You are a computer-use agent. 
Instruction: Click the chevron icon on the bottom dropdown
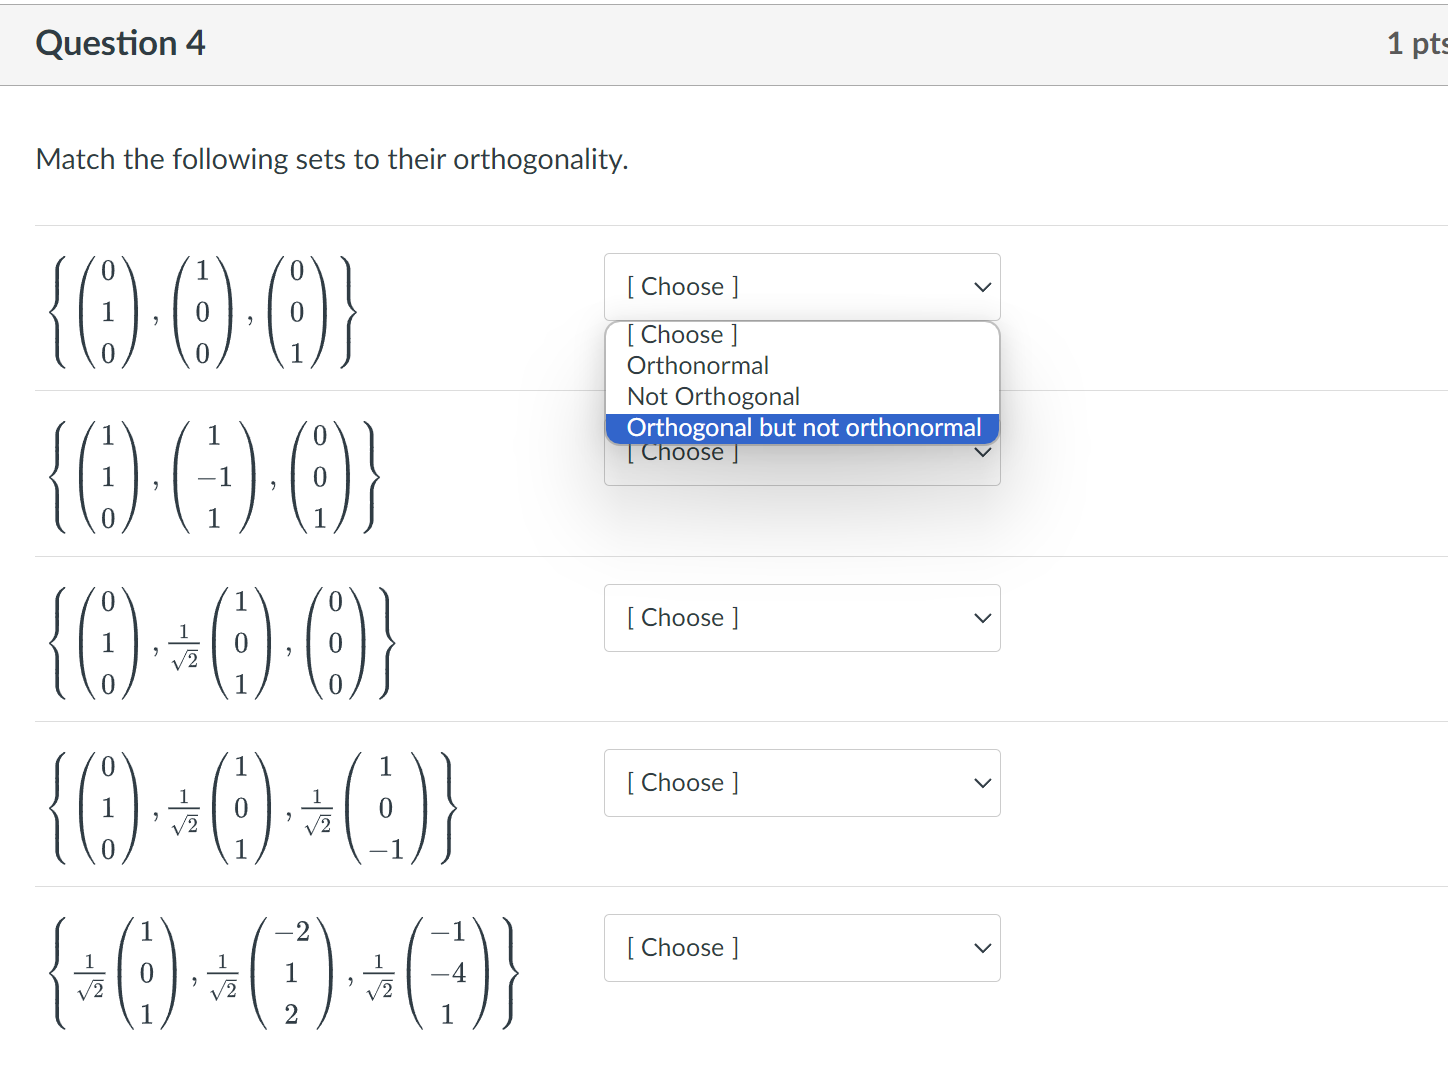[x=982, y=948]
